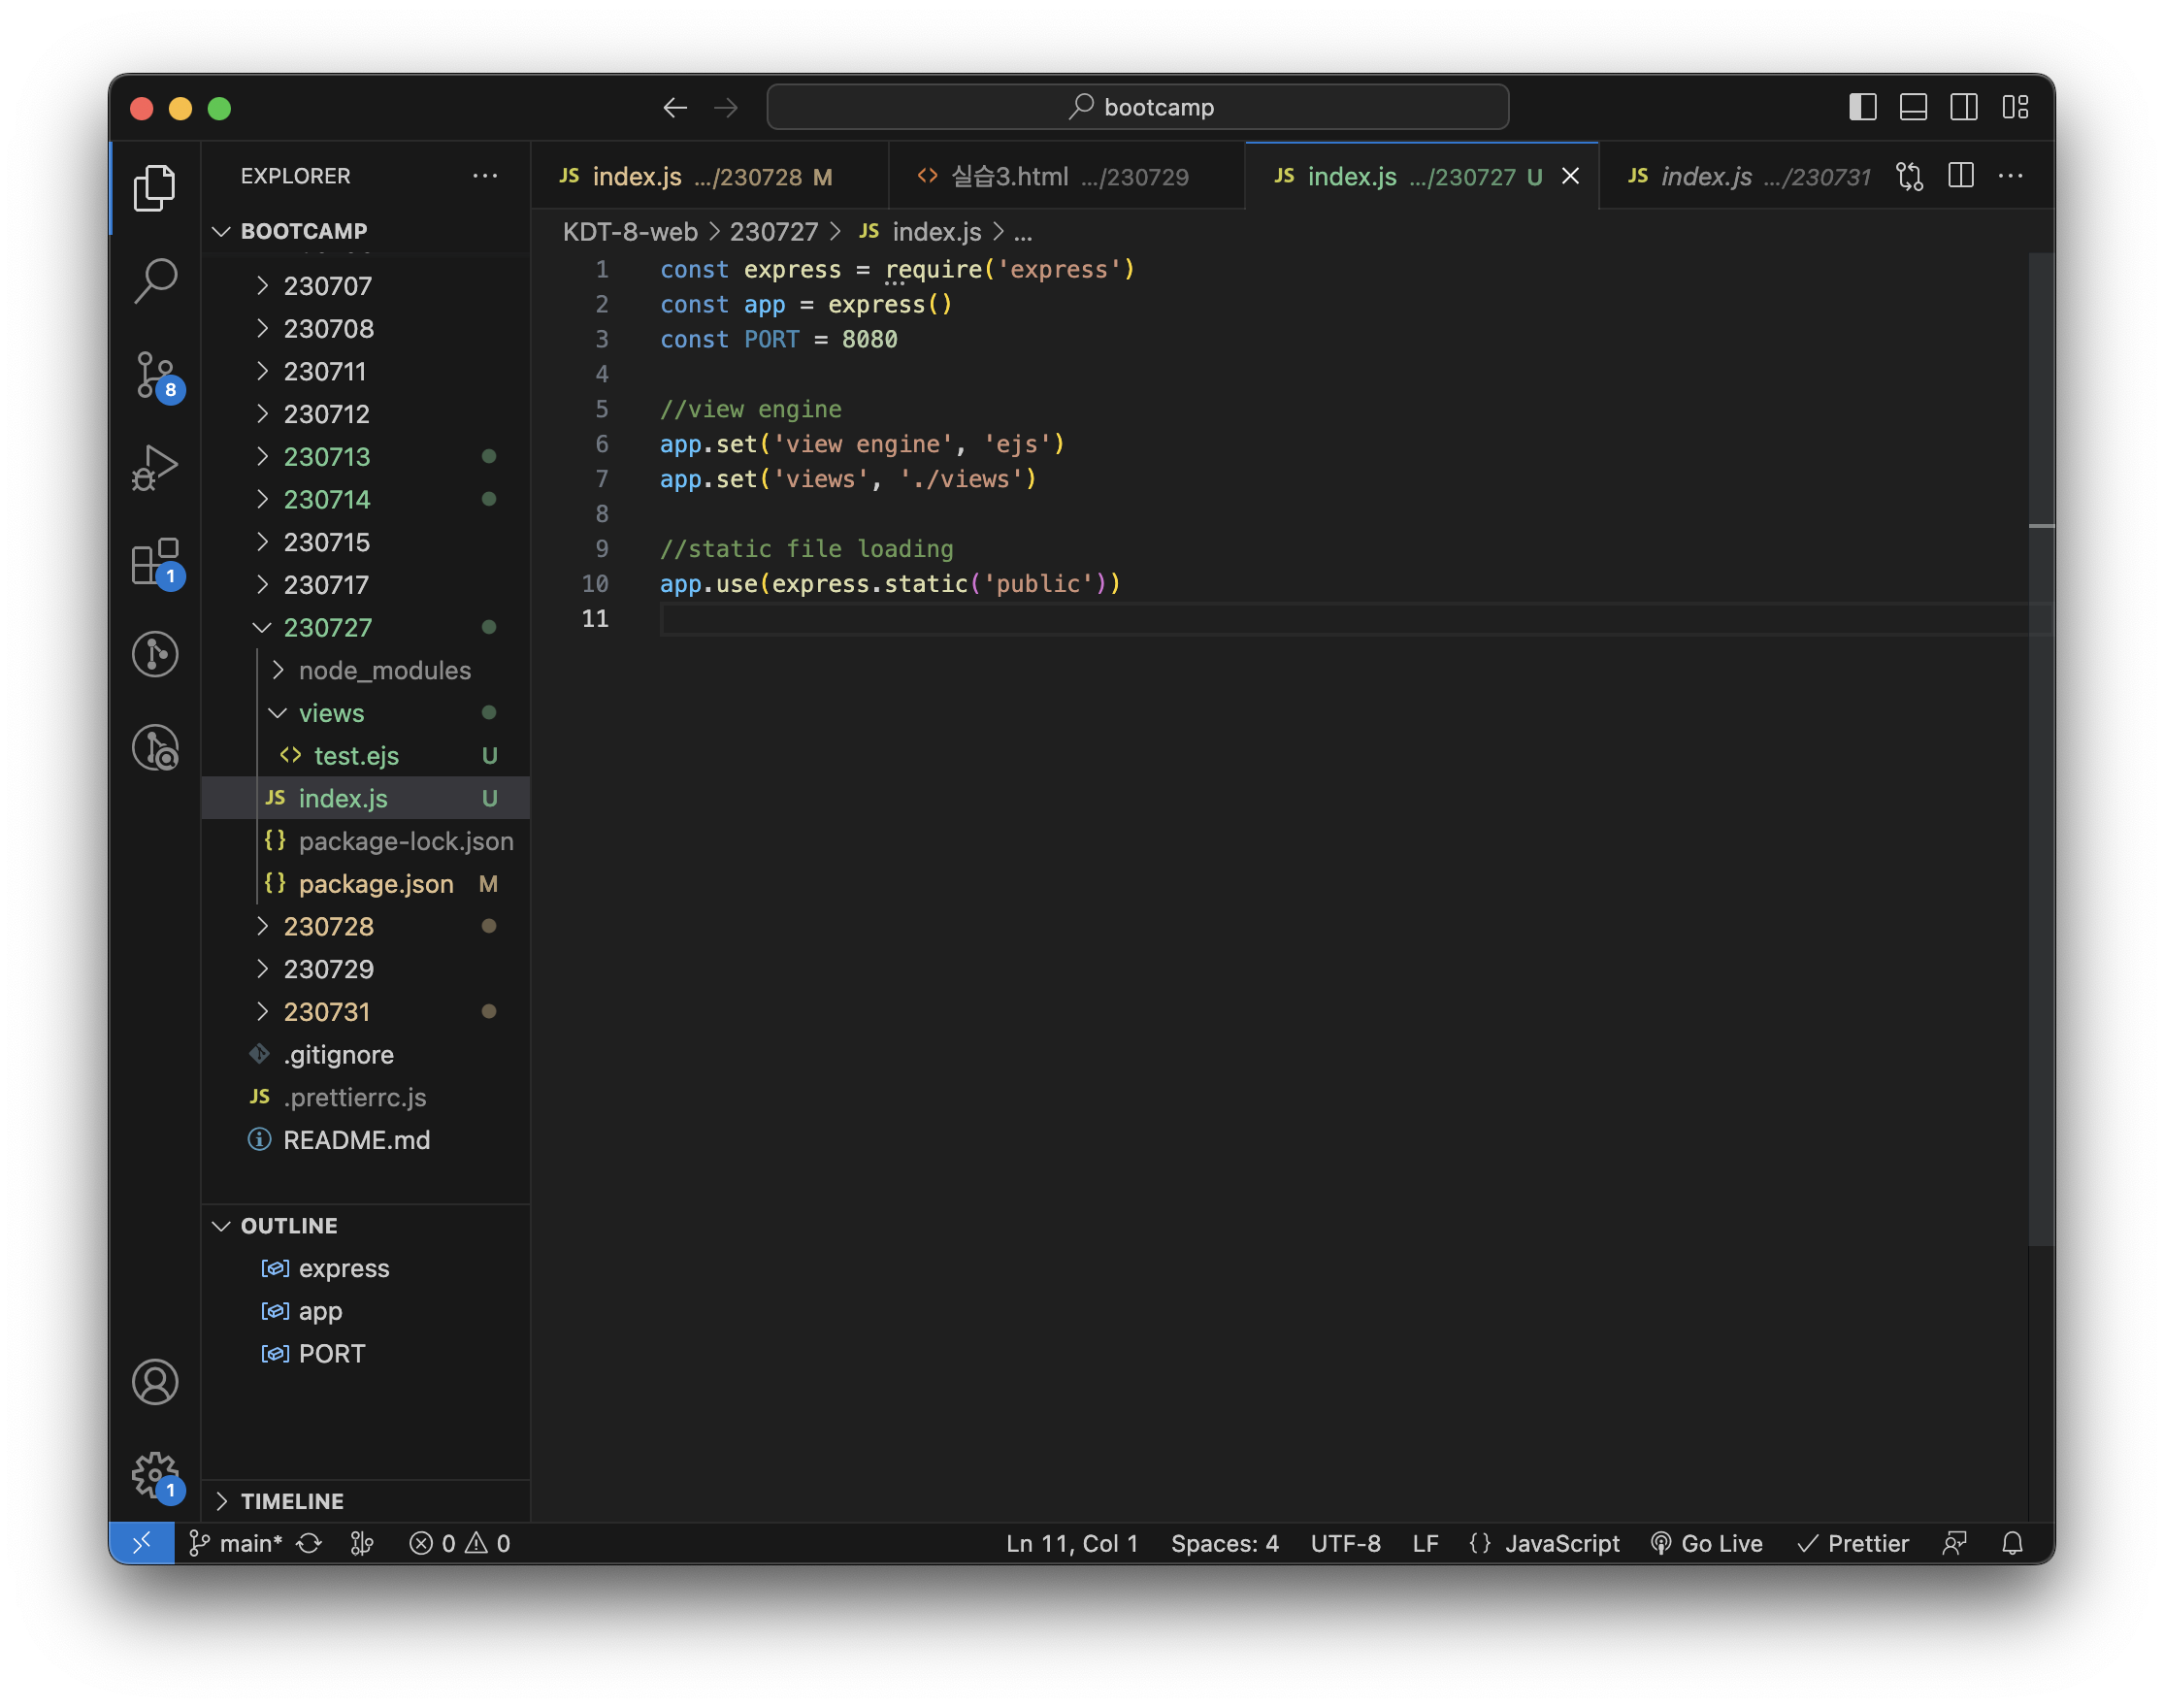Click the feedback person icon in status bar
Image resolution: width=2164 pixels, height=1708 pixels.
click(x=1954, y=1543)
